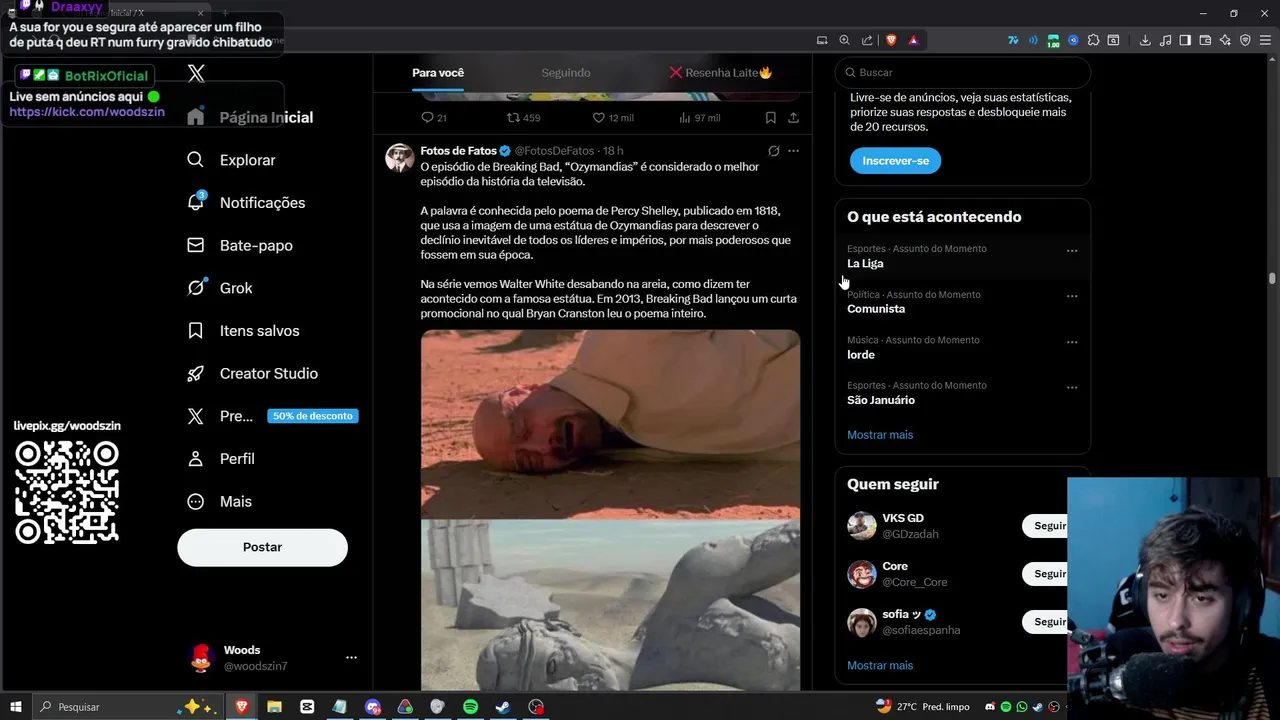Open browser extensions puzzle icon
This screenshot has width=1280, height=720.
click(1093, 40)
